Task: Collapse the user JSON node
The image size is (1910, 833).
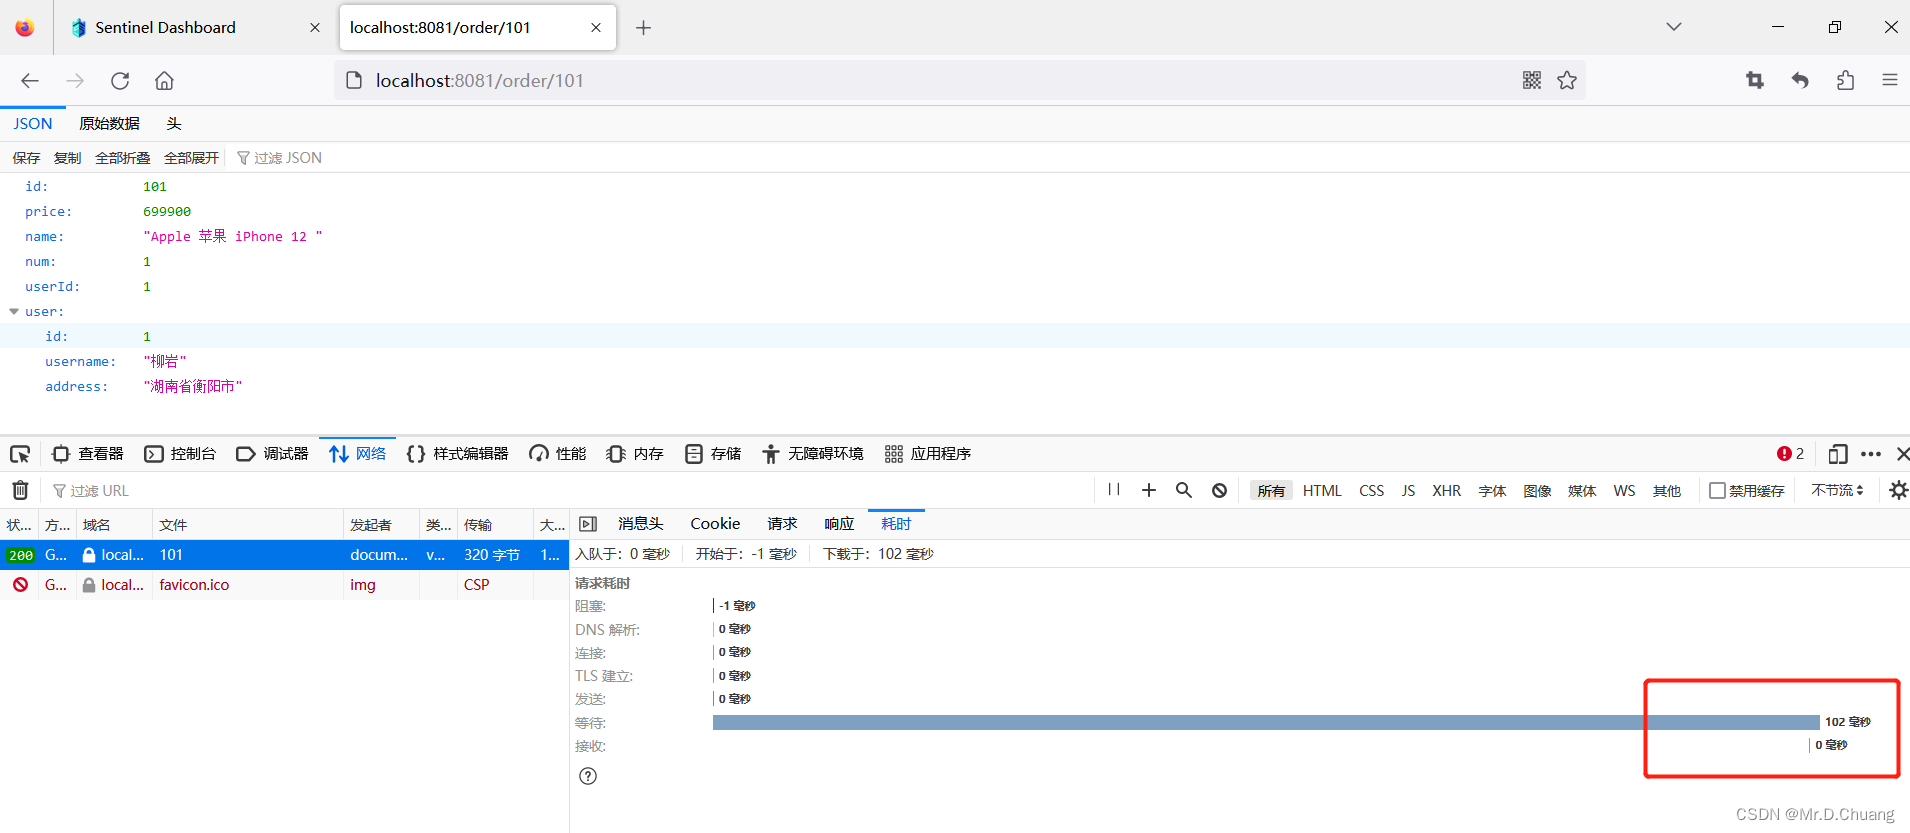Action: [14, 312]
